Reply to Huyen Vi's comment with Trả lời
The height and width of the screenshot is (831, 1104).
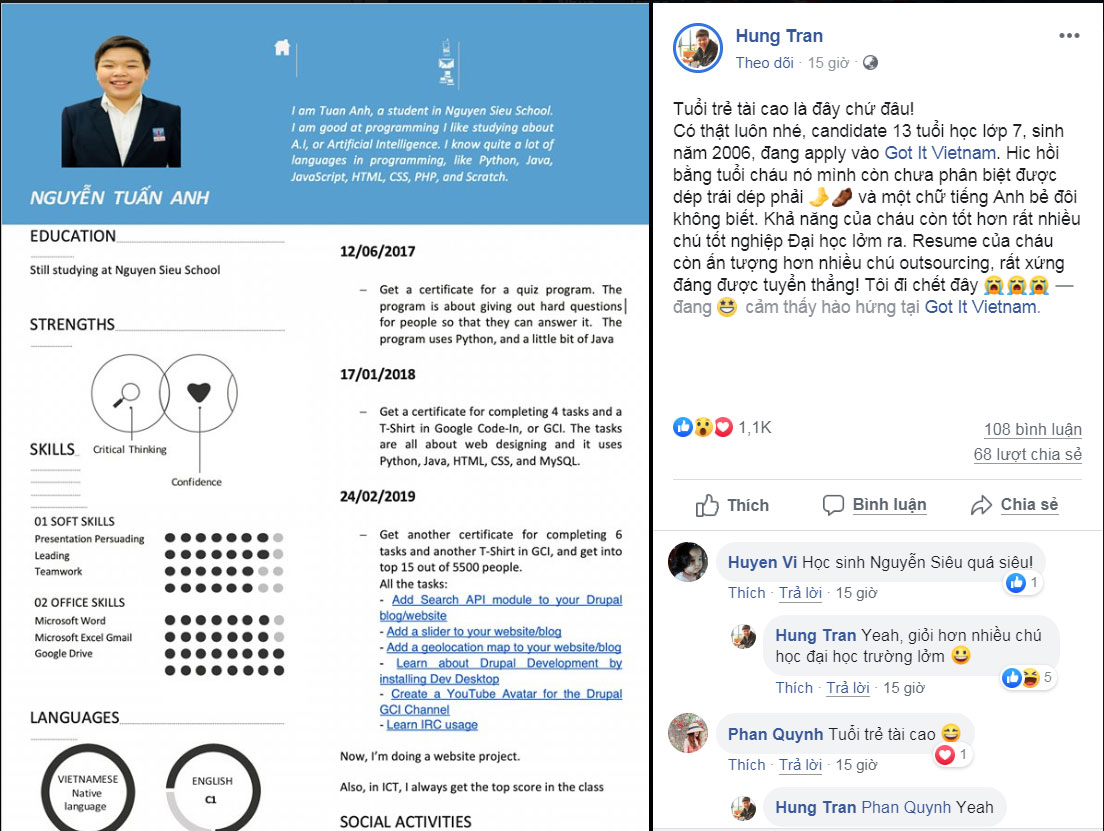(x=800, y=593)
